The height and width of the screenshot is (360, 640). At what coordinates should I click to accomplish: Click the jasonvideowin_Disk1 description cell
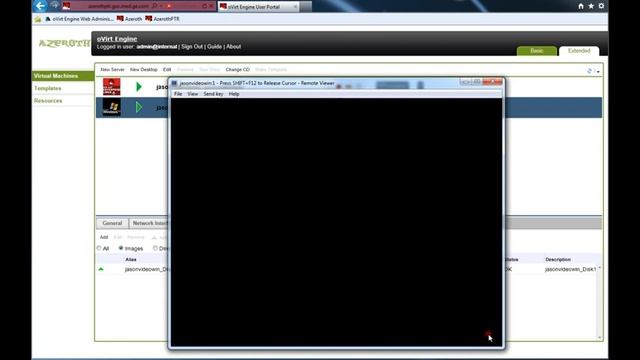tap(570, 269)
